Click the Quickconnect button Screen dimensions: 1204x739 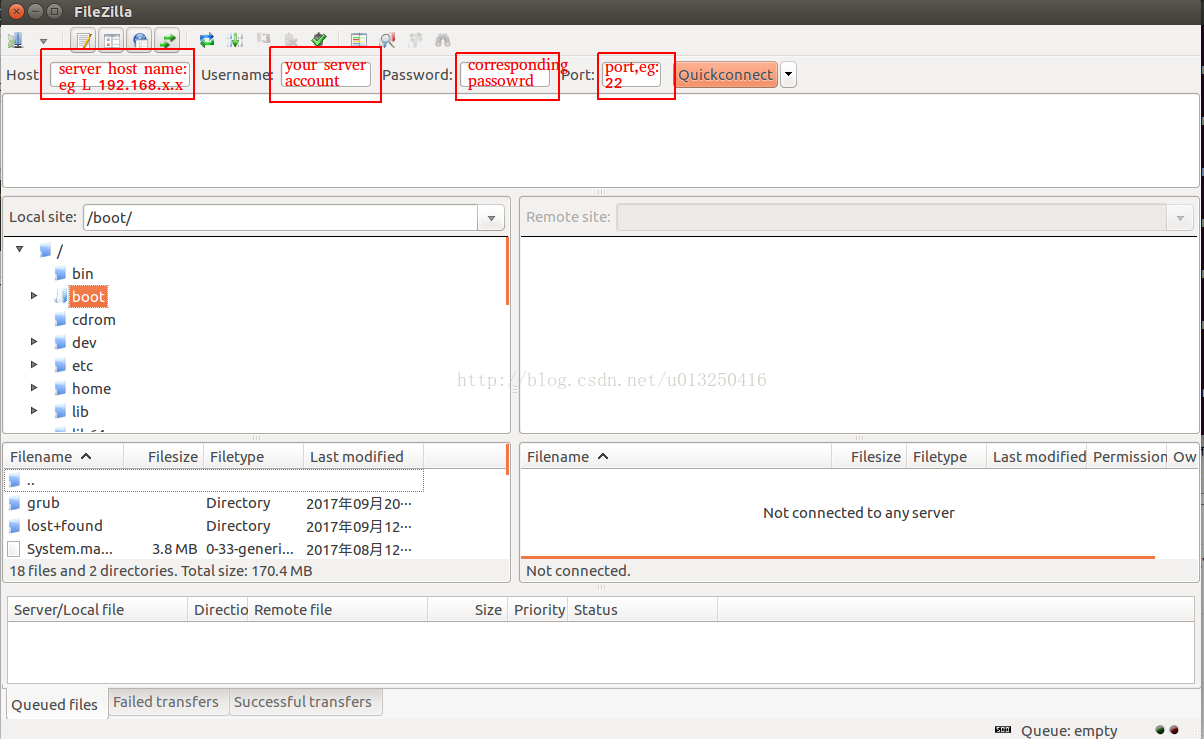coord(726,75)
